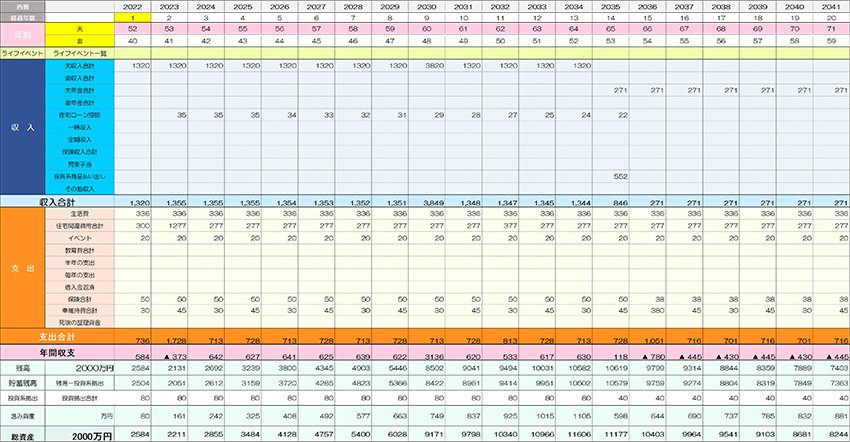The width and height of the screenshot is (850, 442).
Task: Select the 2022 year column header
Action: (139, 6)
